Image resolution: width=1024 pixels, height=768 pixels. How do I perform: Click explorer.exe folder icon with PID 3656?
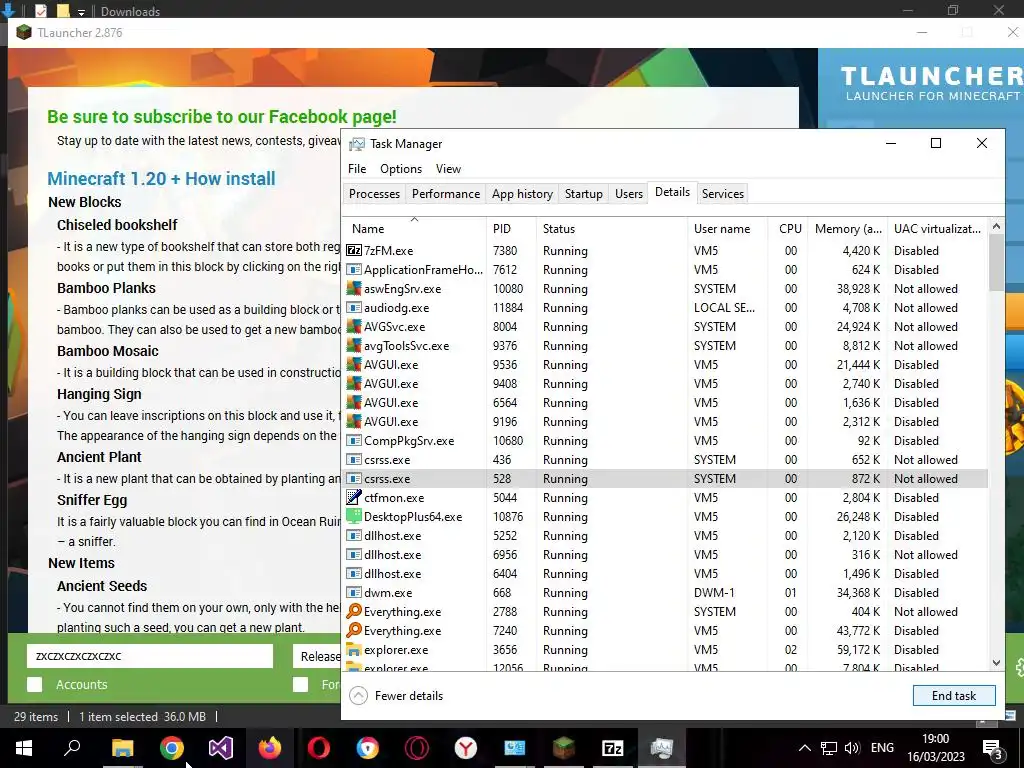[x=353, y=650]
